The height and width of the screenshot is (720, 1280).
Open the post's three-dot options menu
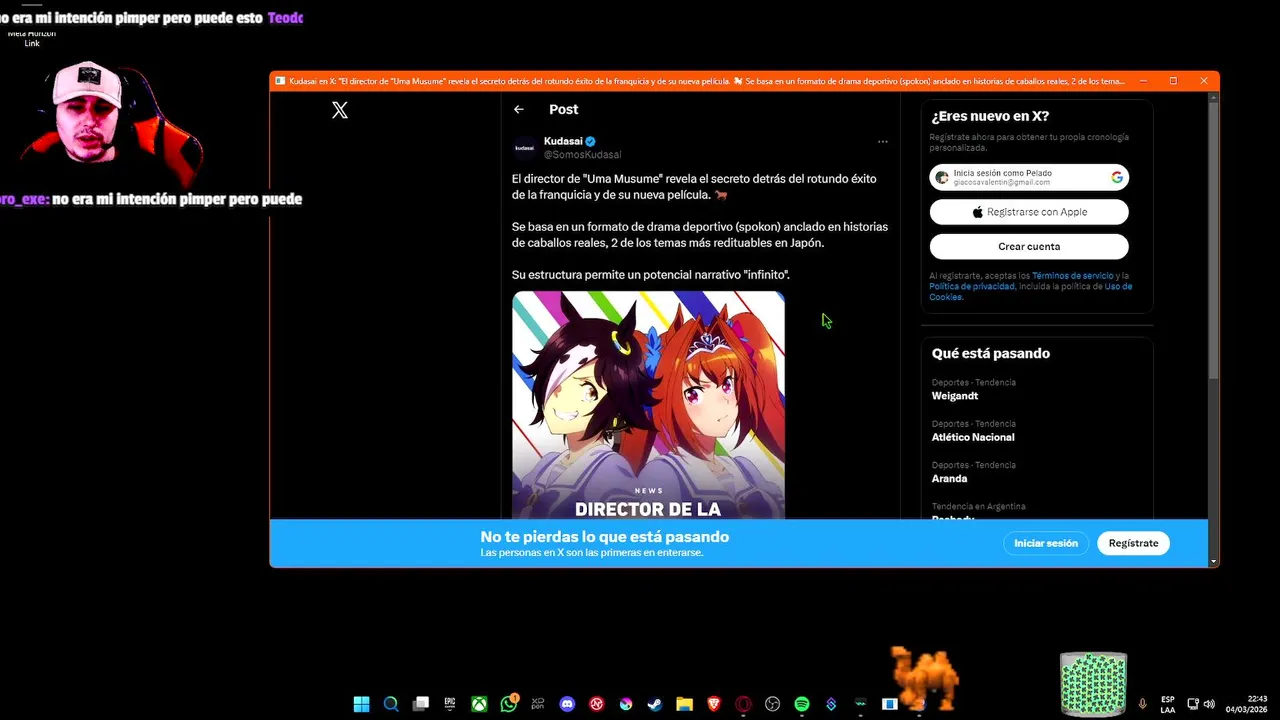click(882, 142)
